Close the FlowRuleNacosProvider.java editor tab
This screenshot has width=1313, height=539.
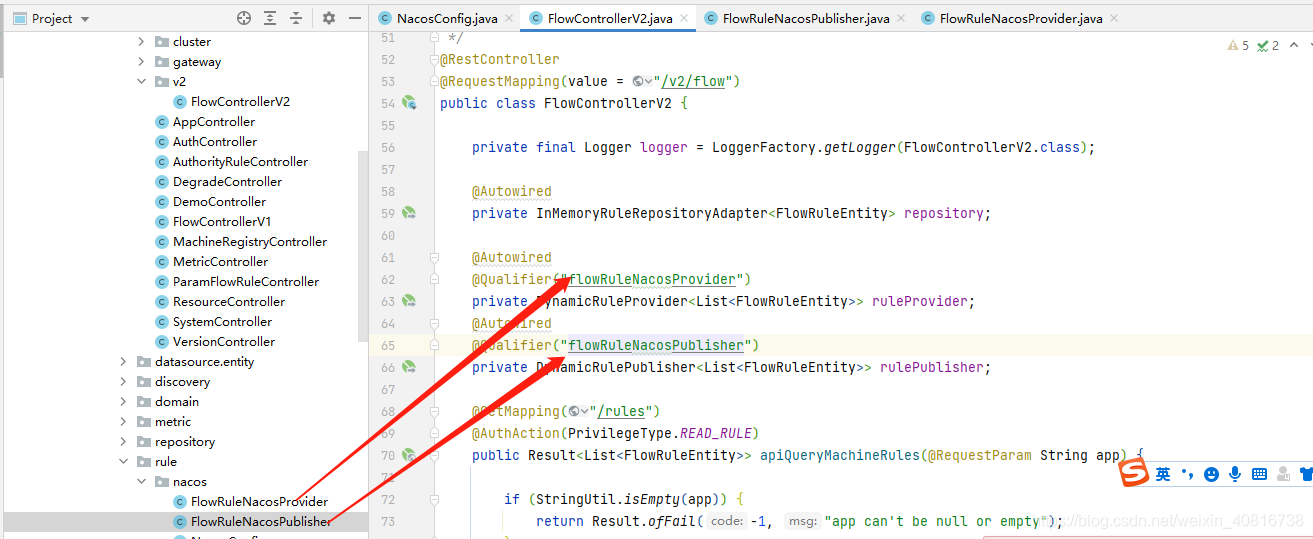1114,18
